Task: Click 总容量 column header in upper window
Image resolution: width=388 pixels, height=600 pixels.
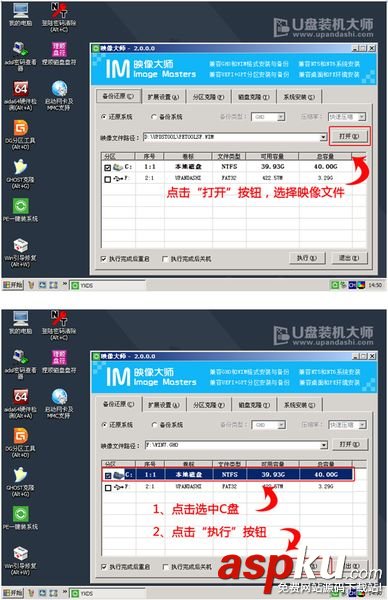Action: [325, 156]
